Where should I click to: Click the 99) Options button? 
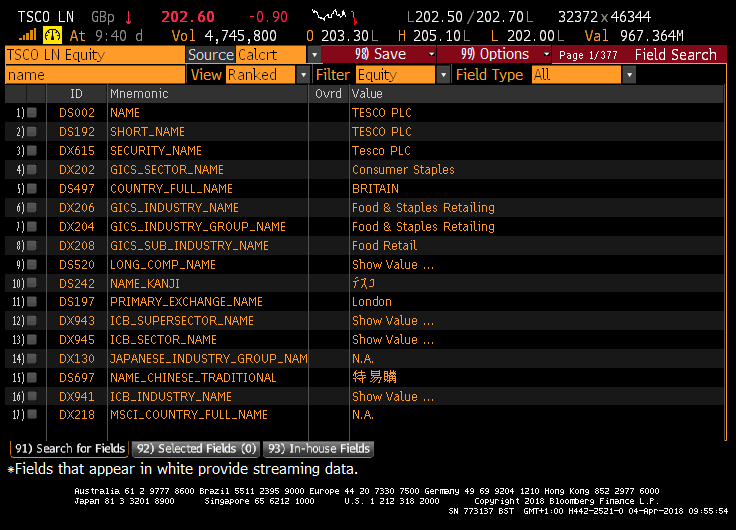(494, 54)
